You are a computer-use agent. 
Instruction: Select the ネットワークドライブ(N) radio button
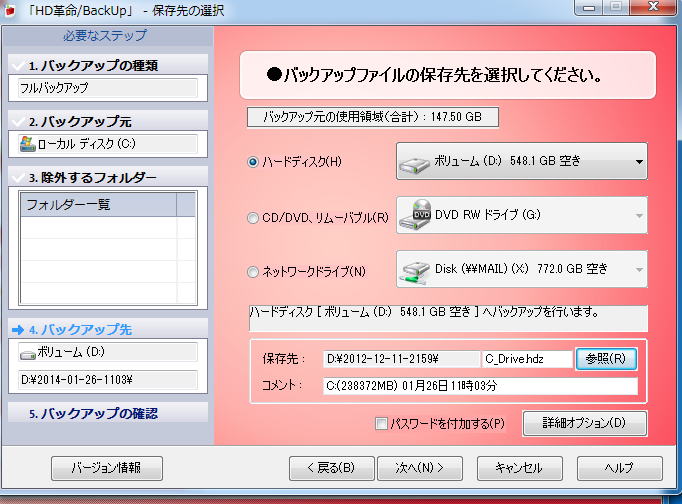point(252,270)
